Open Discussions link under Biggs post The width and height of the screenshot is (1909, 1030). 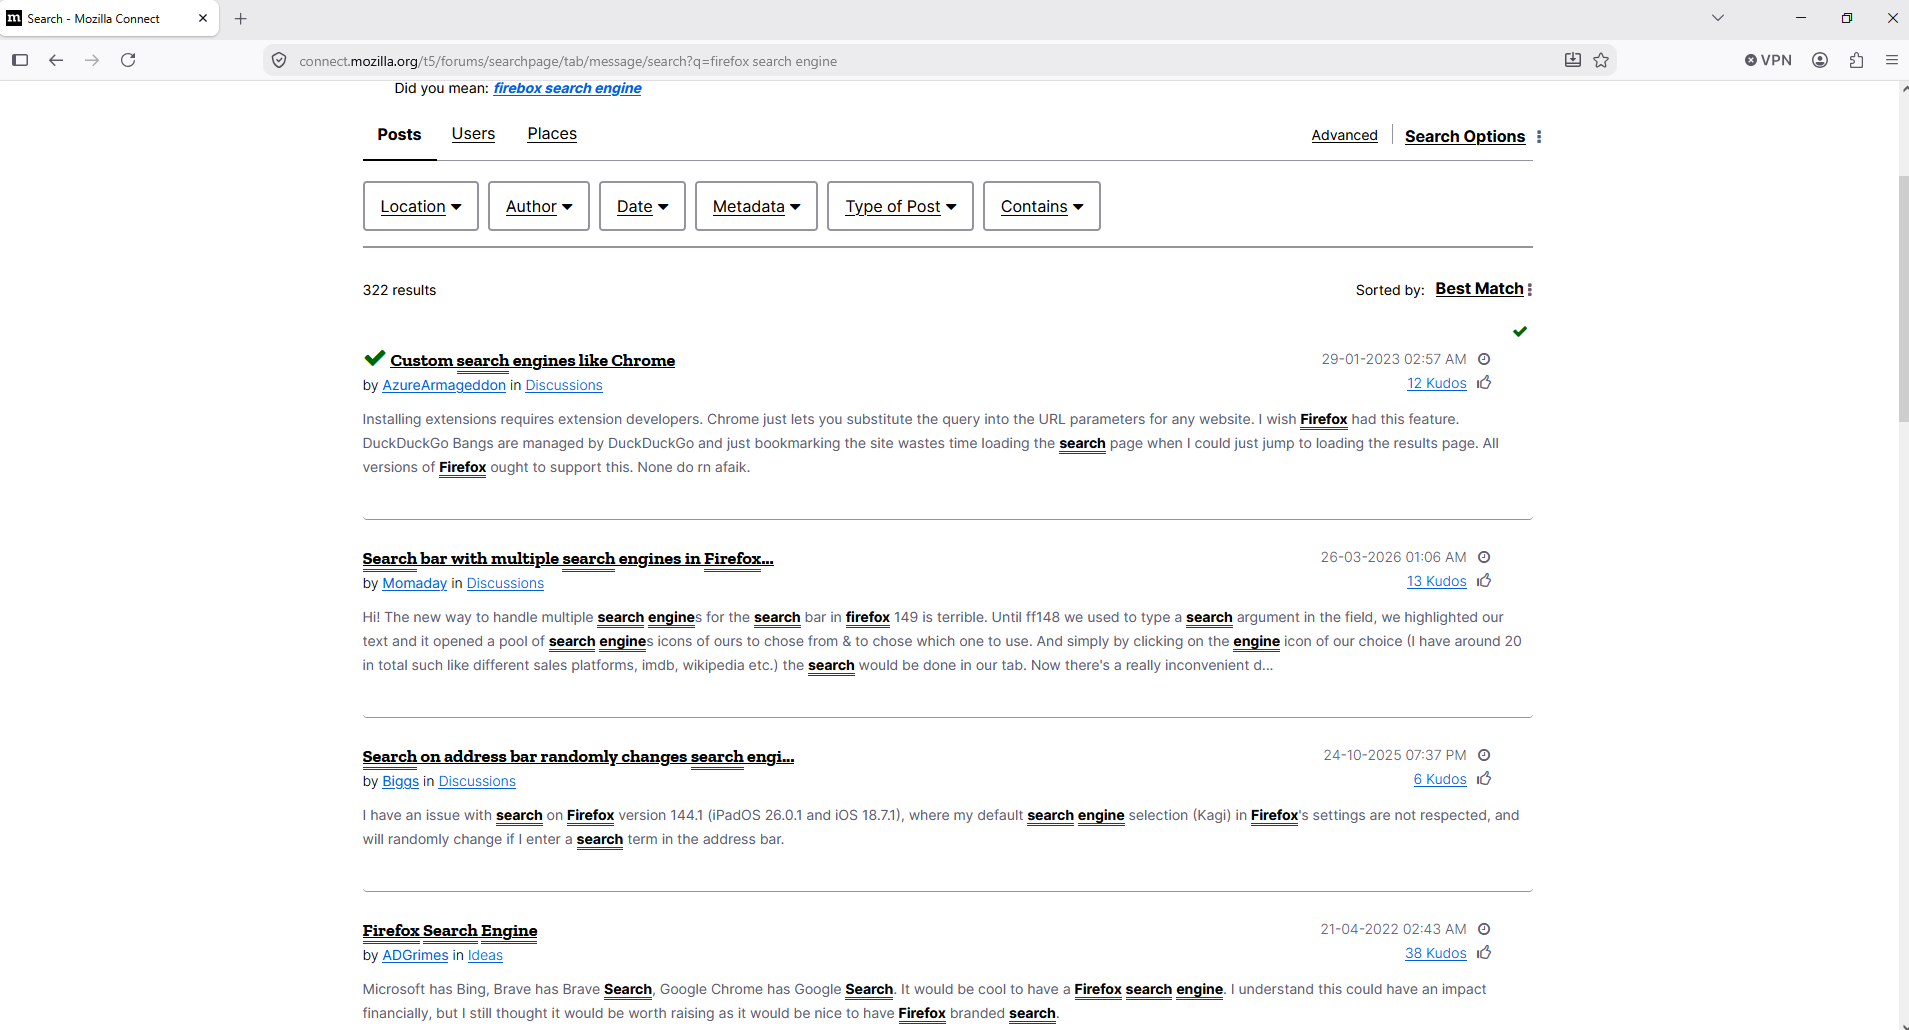point(477,781)
